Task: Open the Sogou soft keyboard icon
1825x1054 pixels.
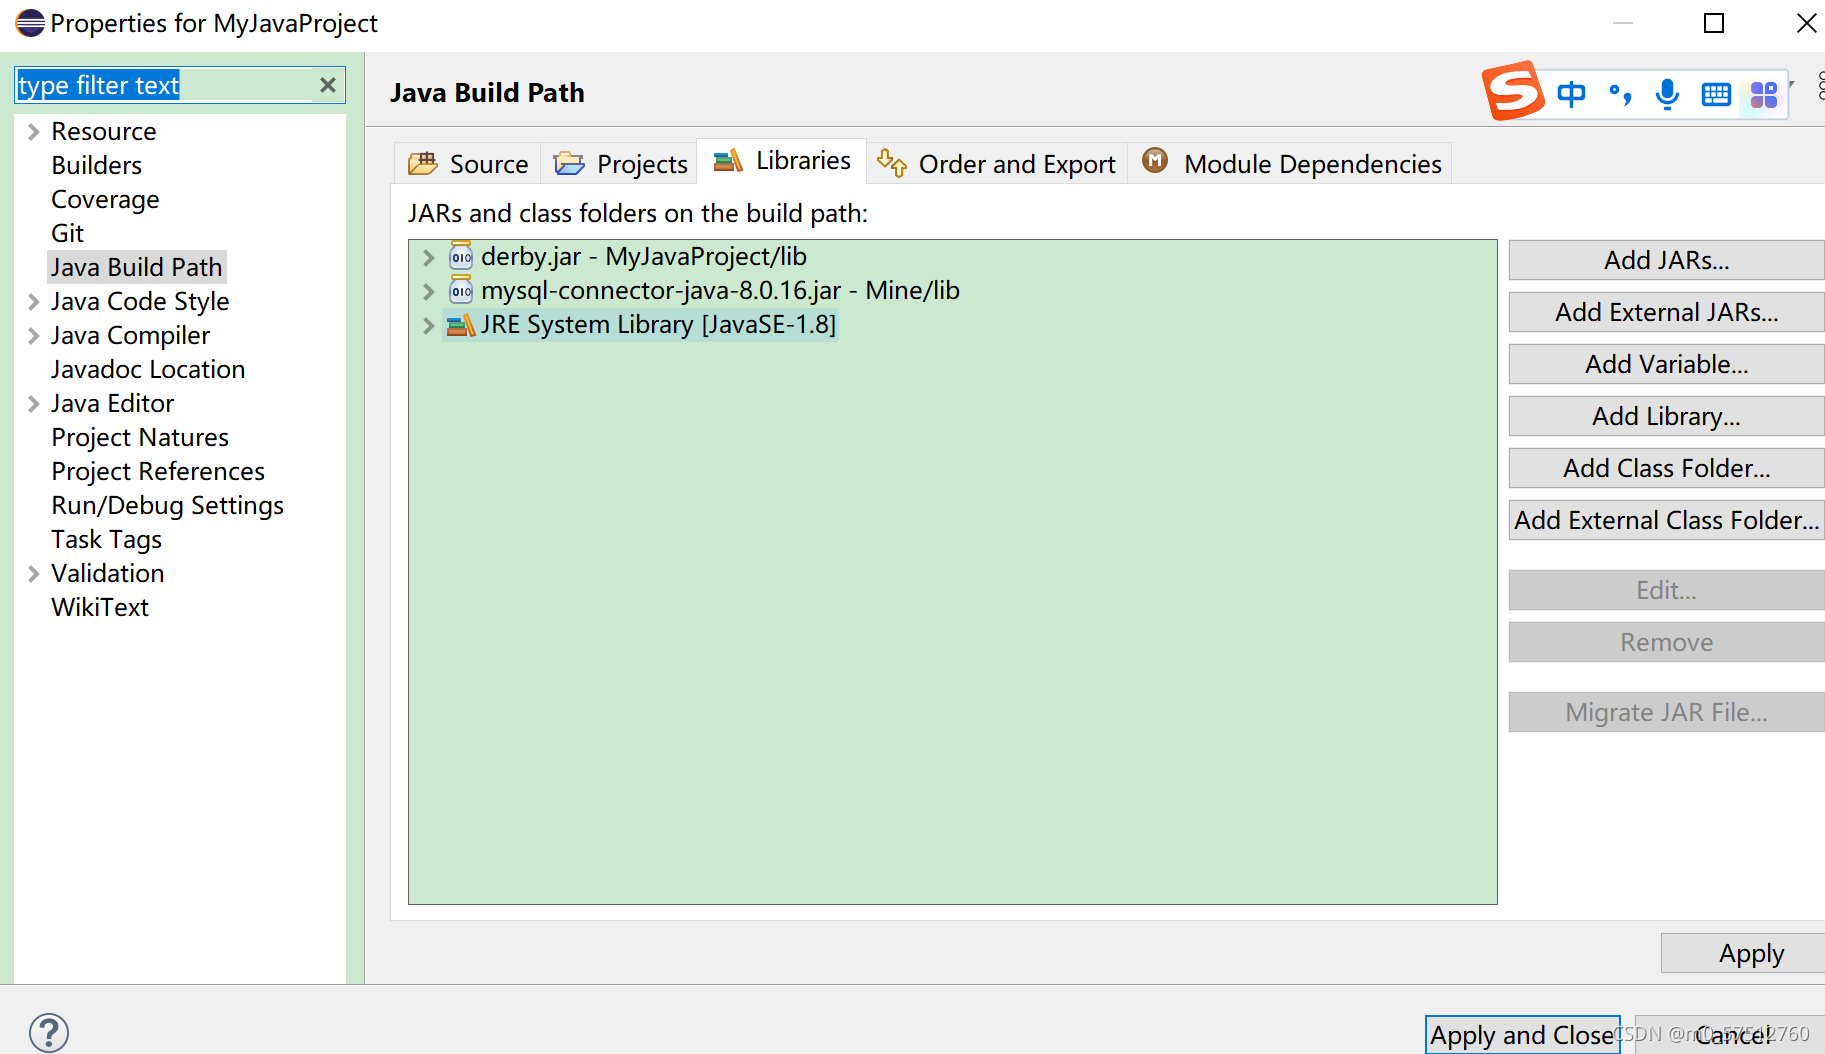Action: (x=1716, y=93)
